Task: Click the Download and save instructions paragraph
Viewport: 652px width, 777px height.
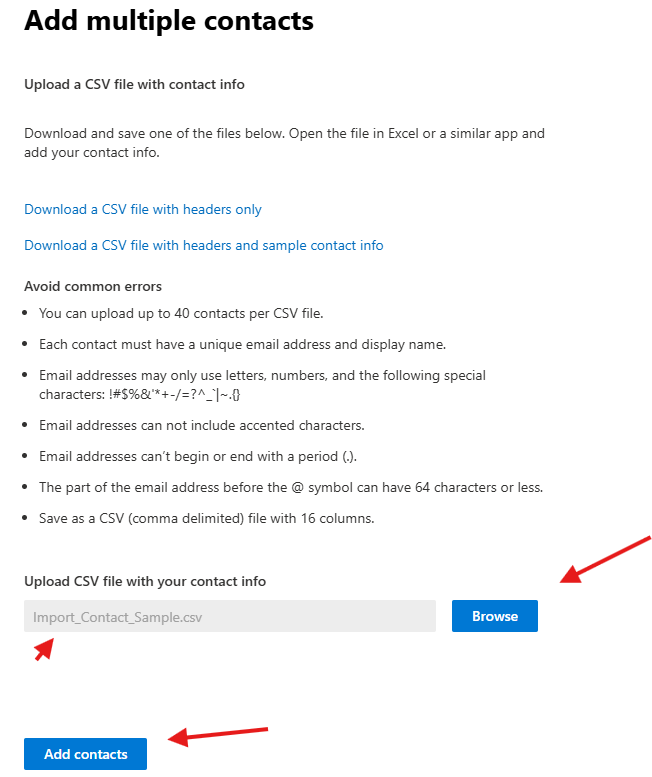Action: tap(284, 143)
